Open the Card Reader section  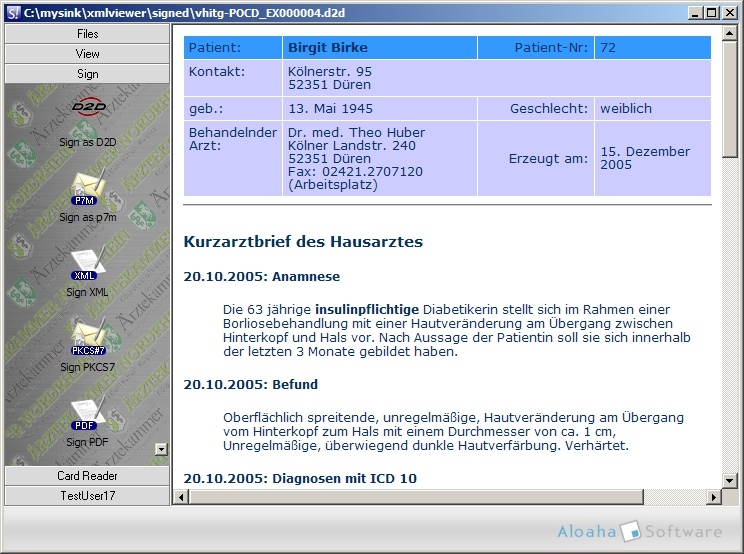88,476
